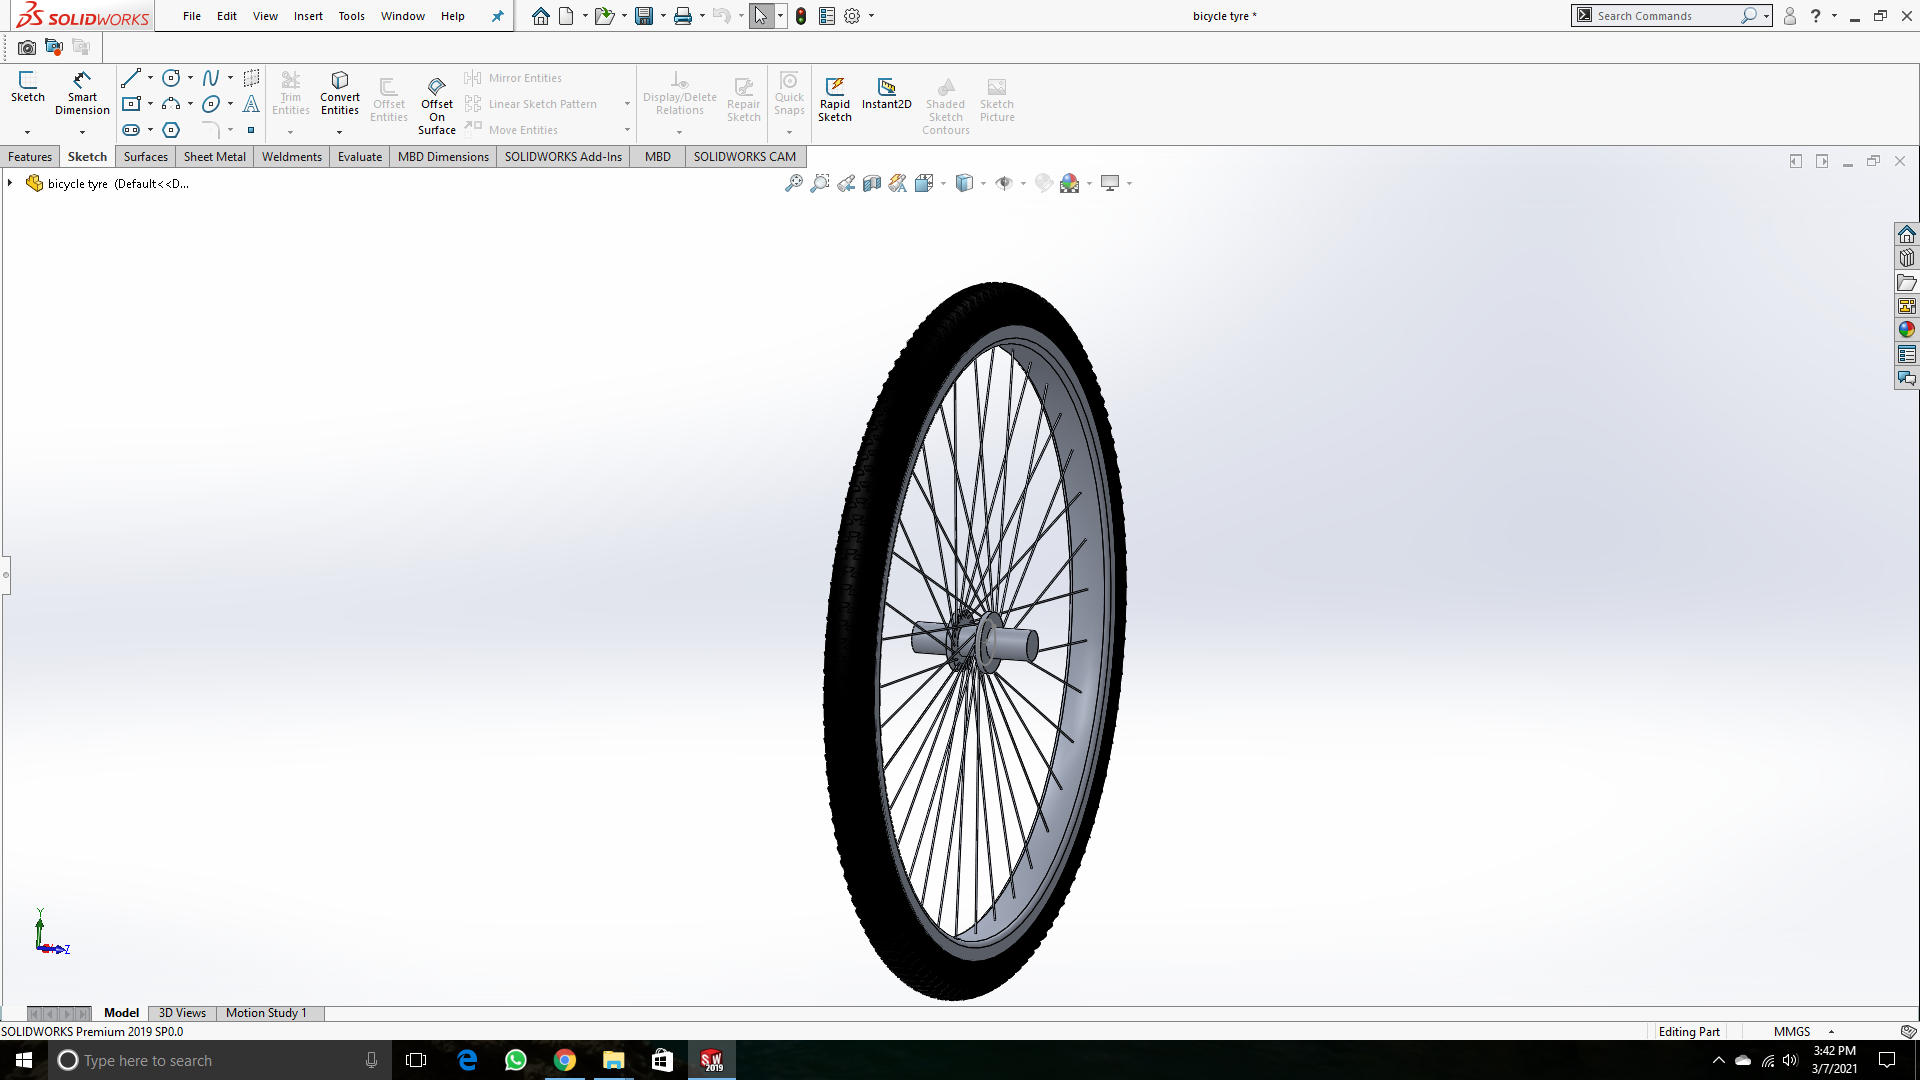This screenshot has width=1920, height=1080.
Task: Click the Zoom to Fit icon
Action: pos(793,183)
